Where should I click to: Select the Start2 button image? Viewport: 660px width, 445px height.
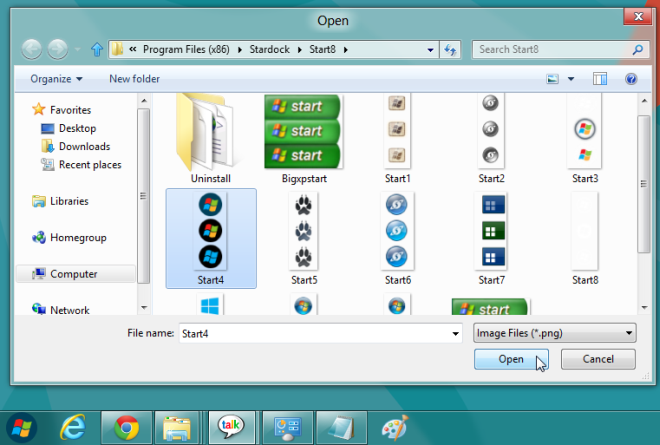(x=491, y=139)
